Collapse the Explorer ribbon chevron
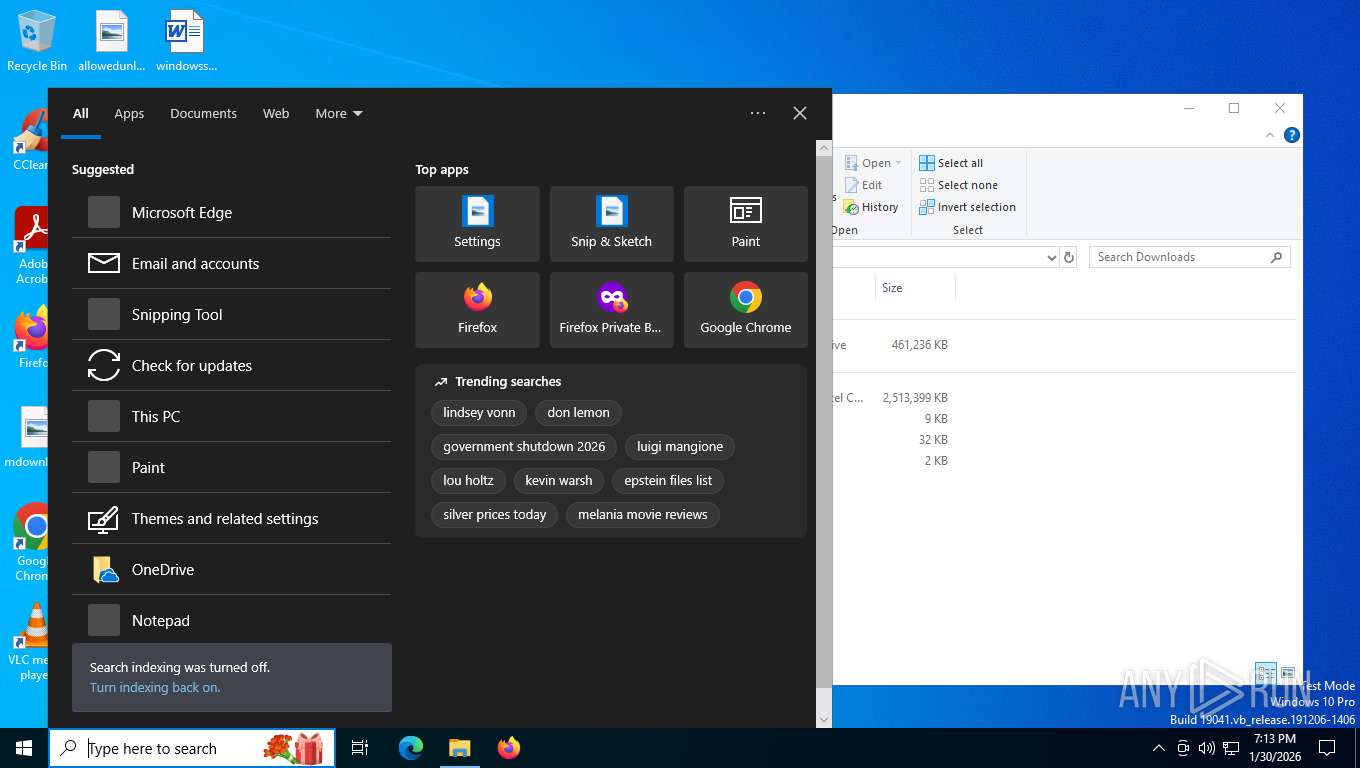This screenshot has width=1360, height=768. pyautogui.click(x=1270, y=135)
